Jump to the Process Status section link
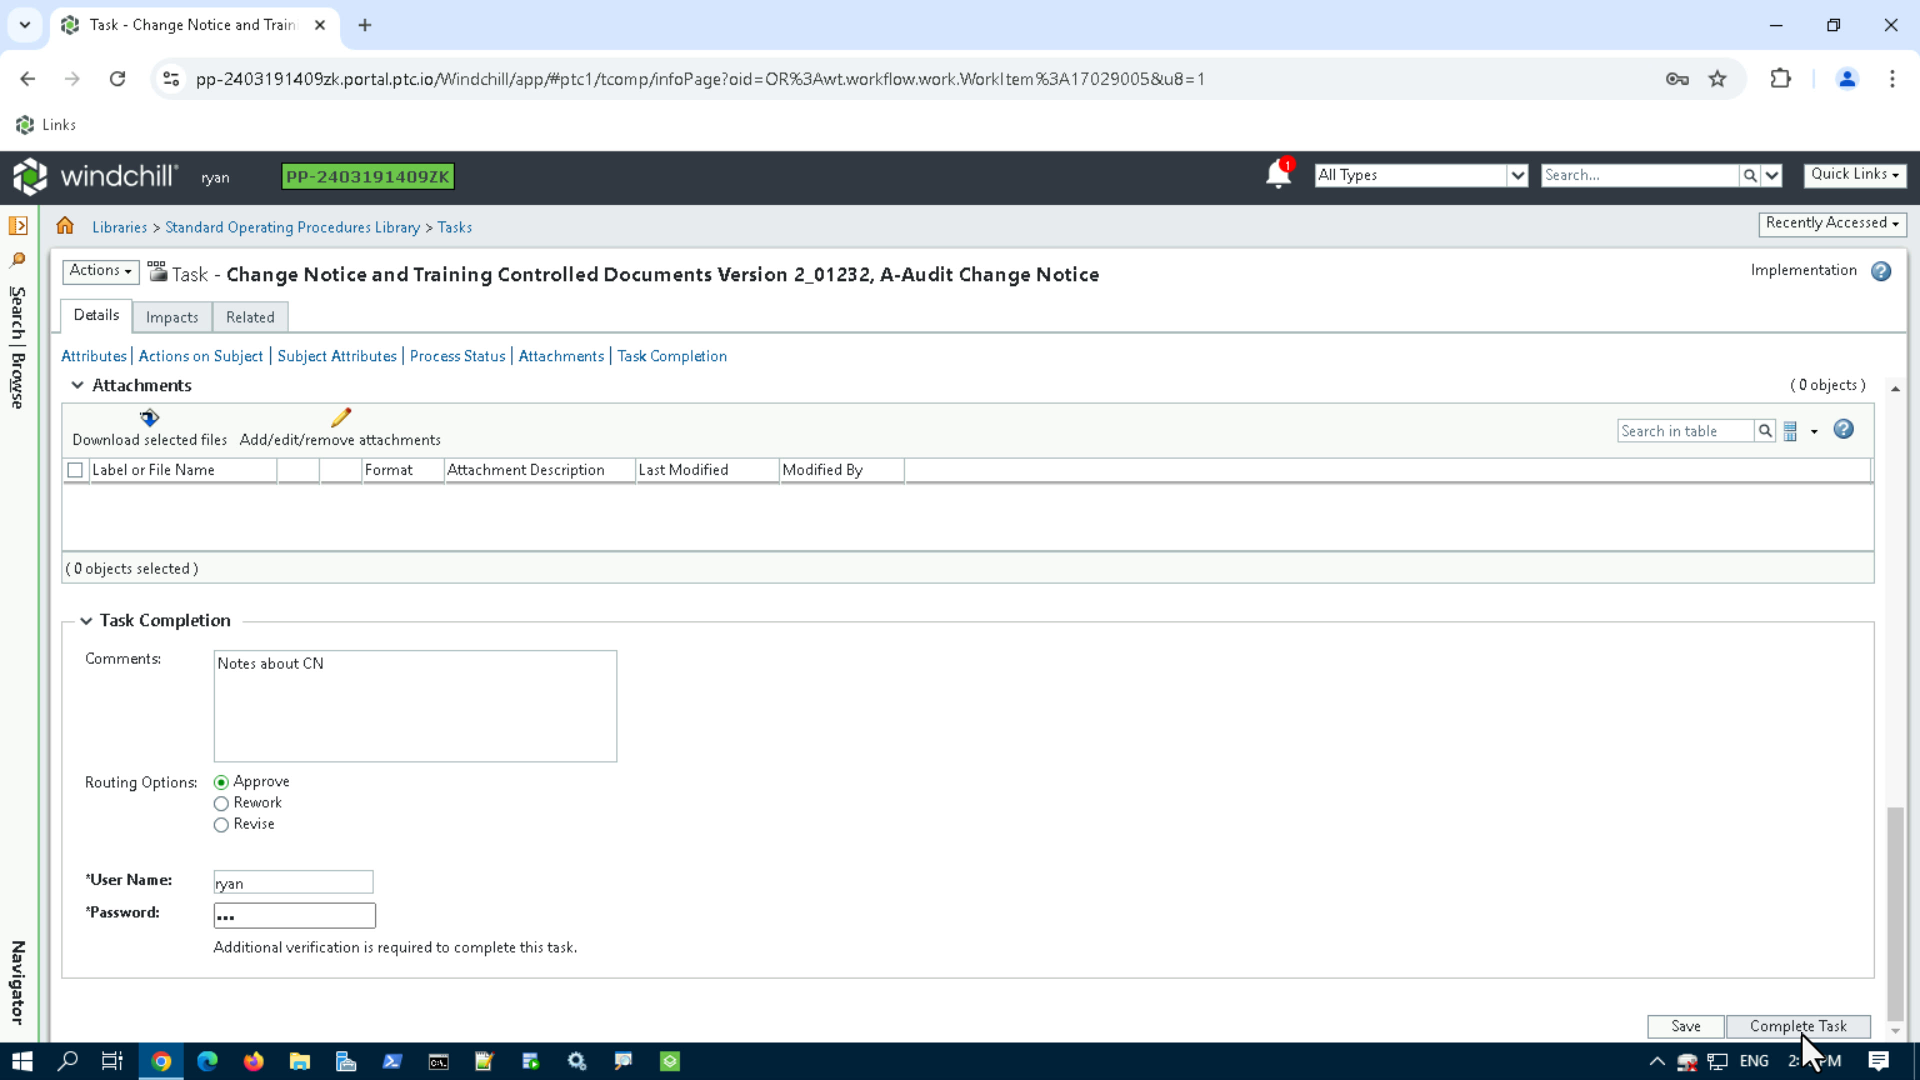The image size is (1920, 1080). (457, 356)
